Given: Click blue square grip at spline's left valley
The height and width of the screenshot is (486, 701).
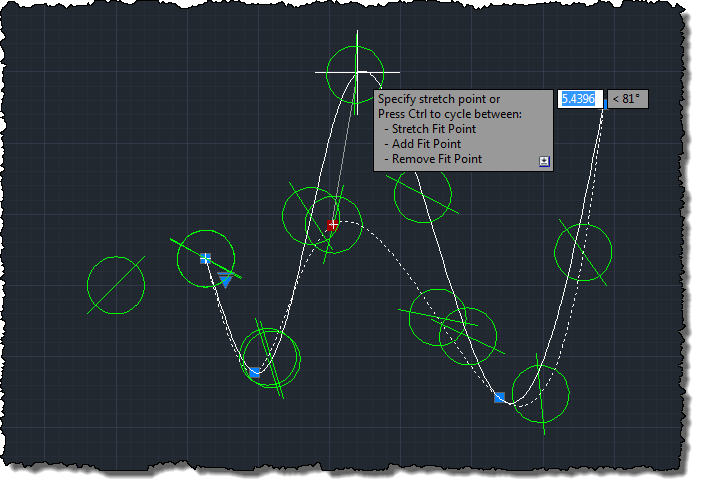Looking at the screenshot, I should (x=255, y=372).
